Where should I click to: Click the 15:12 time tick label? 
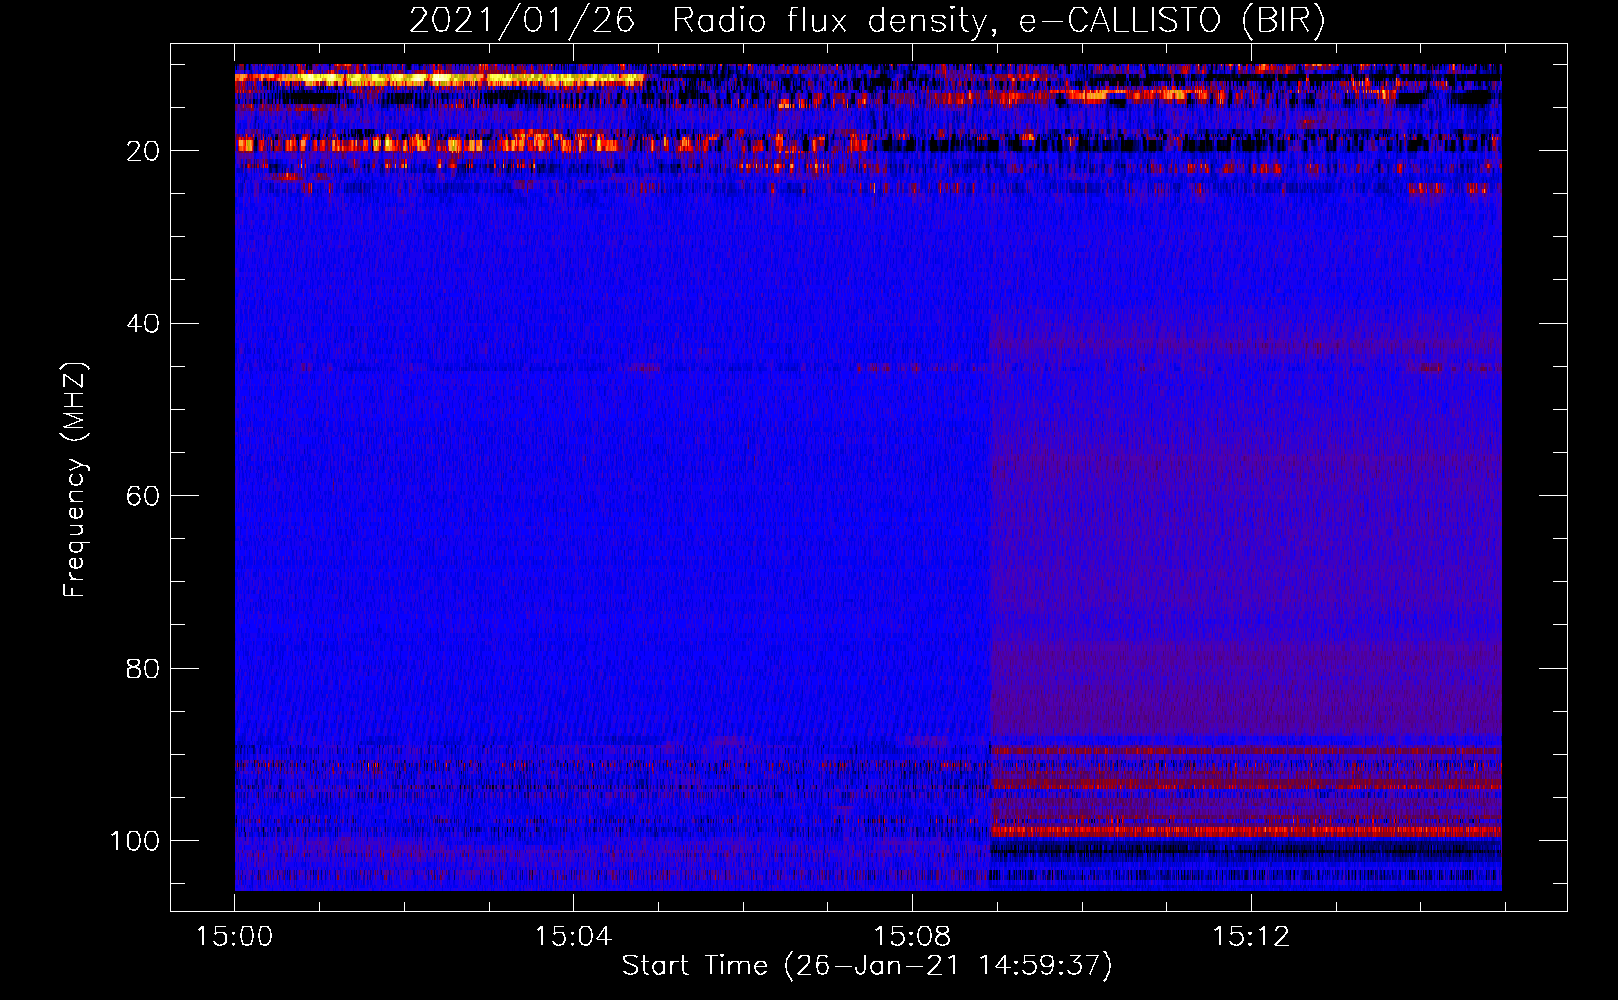[1251, 937]
